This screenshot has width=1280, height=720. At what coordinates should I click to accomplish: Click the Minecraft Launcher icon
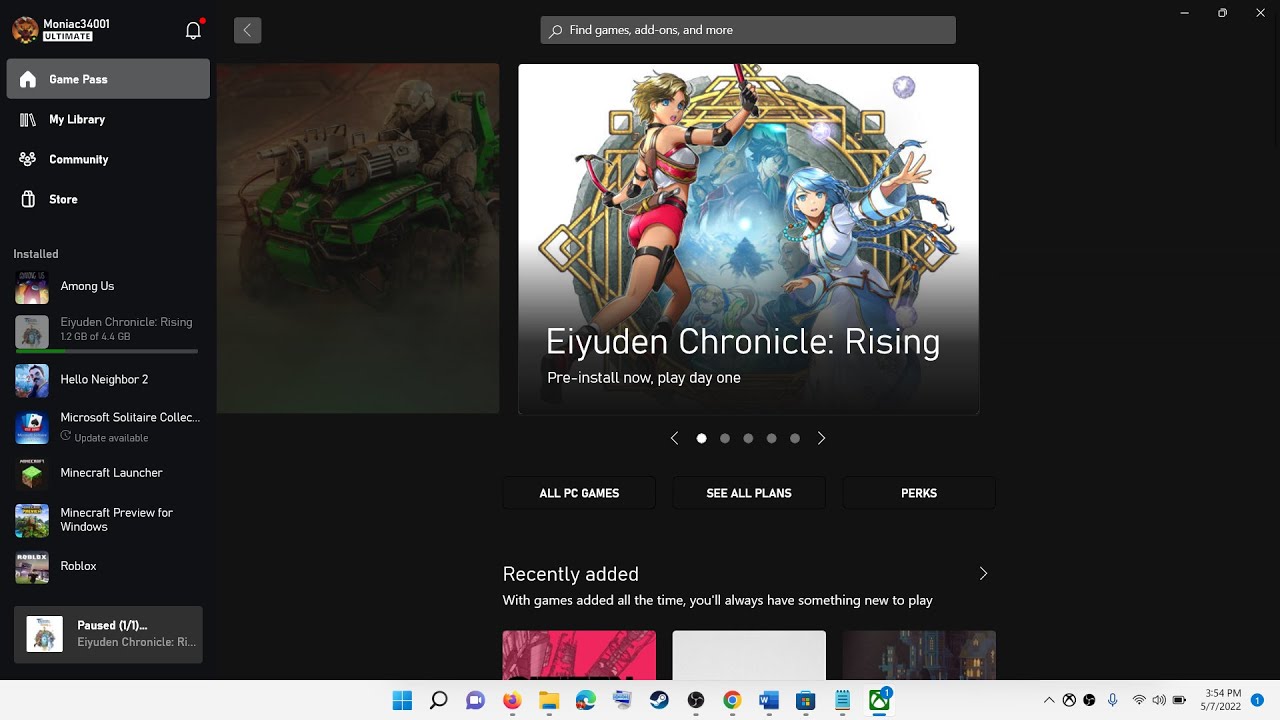click(x=32, y=473)
